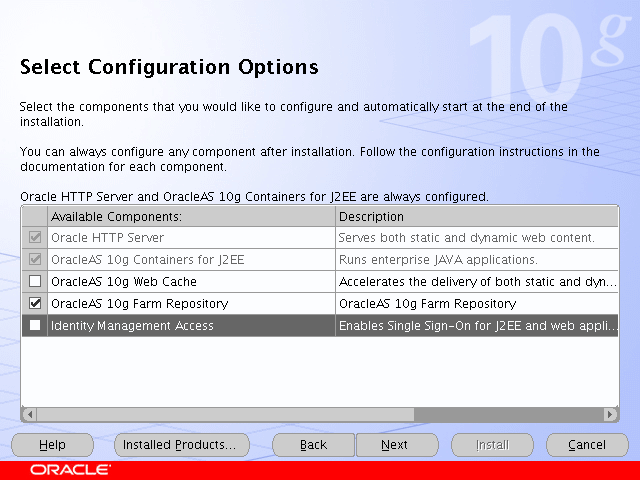Open Installed Products dialog
Screen dimensions: 640x480
182,444
